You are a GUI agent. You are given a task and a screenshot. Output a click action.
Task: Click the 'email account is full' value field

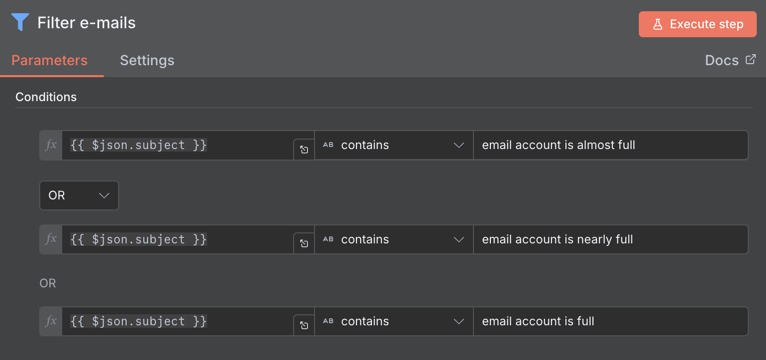611,321
